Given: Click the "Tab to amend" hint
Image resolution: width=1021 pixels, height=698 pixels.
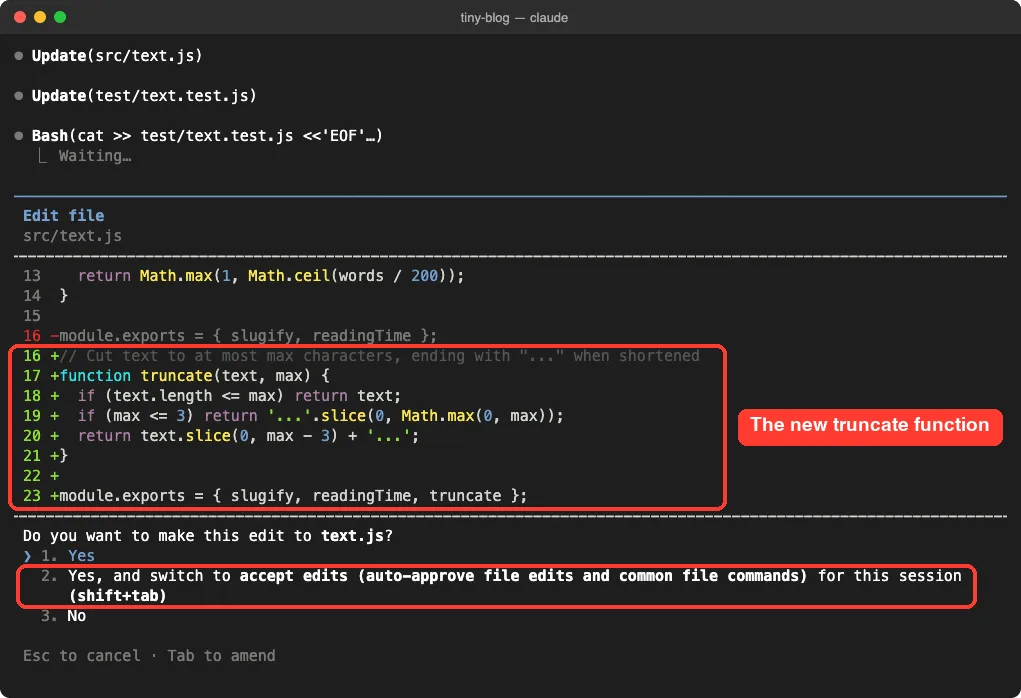Looking at the screenshot, I should (x=221, y=656).
